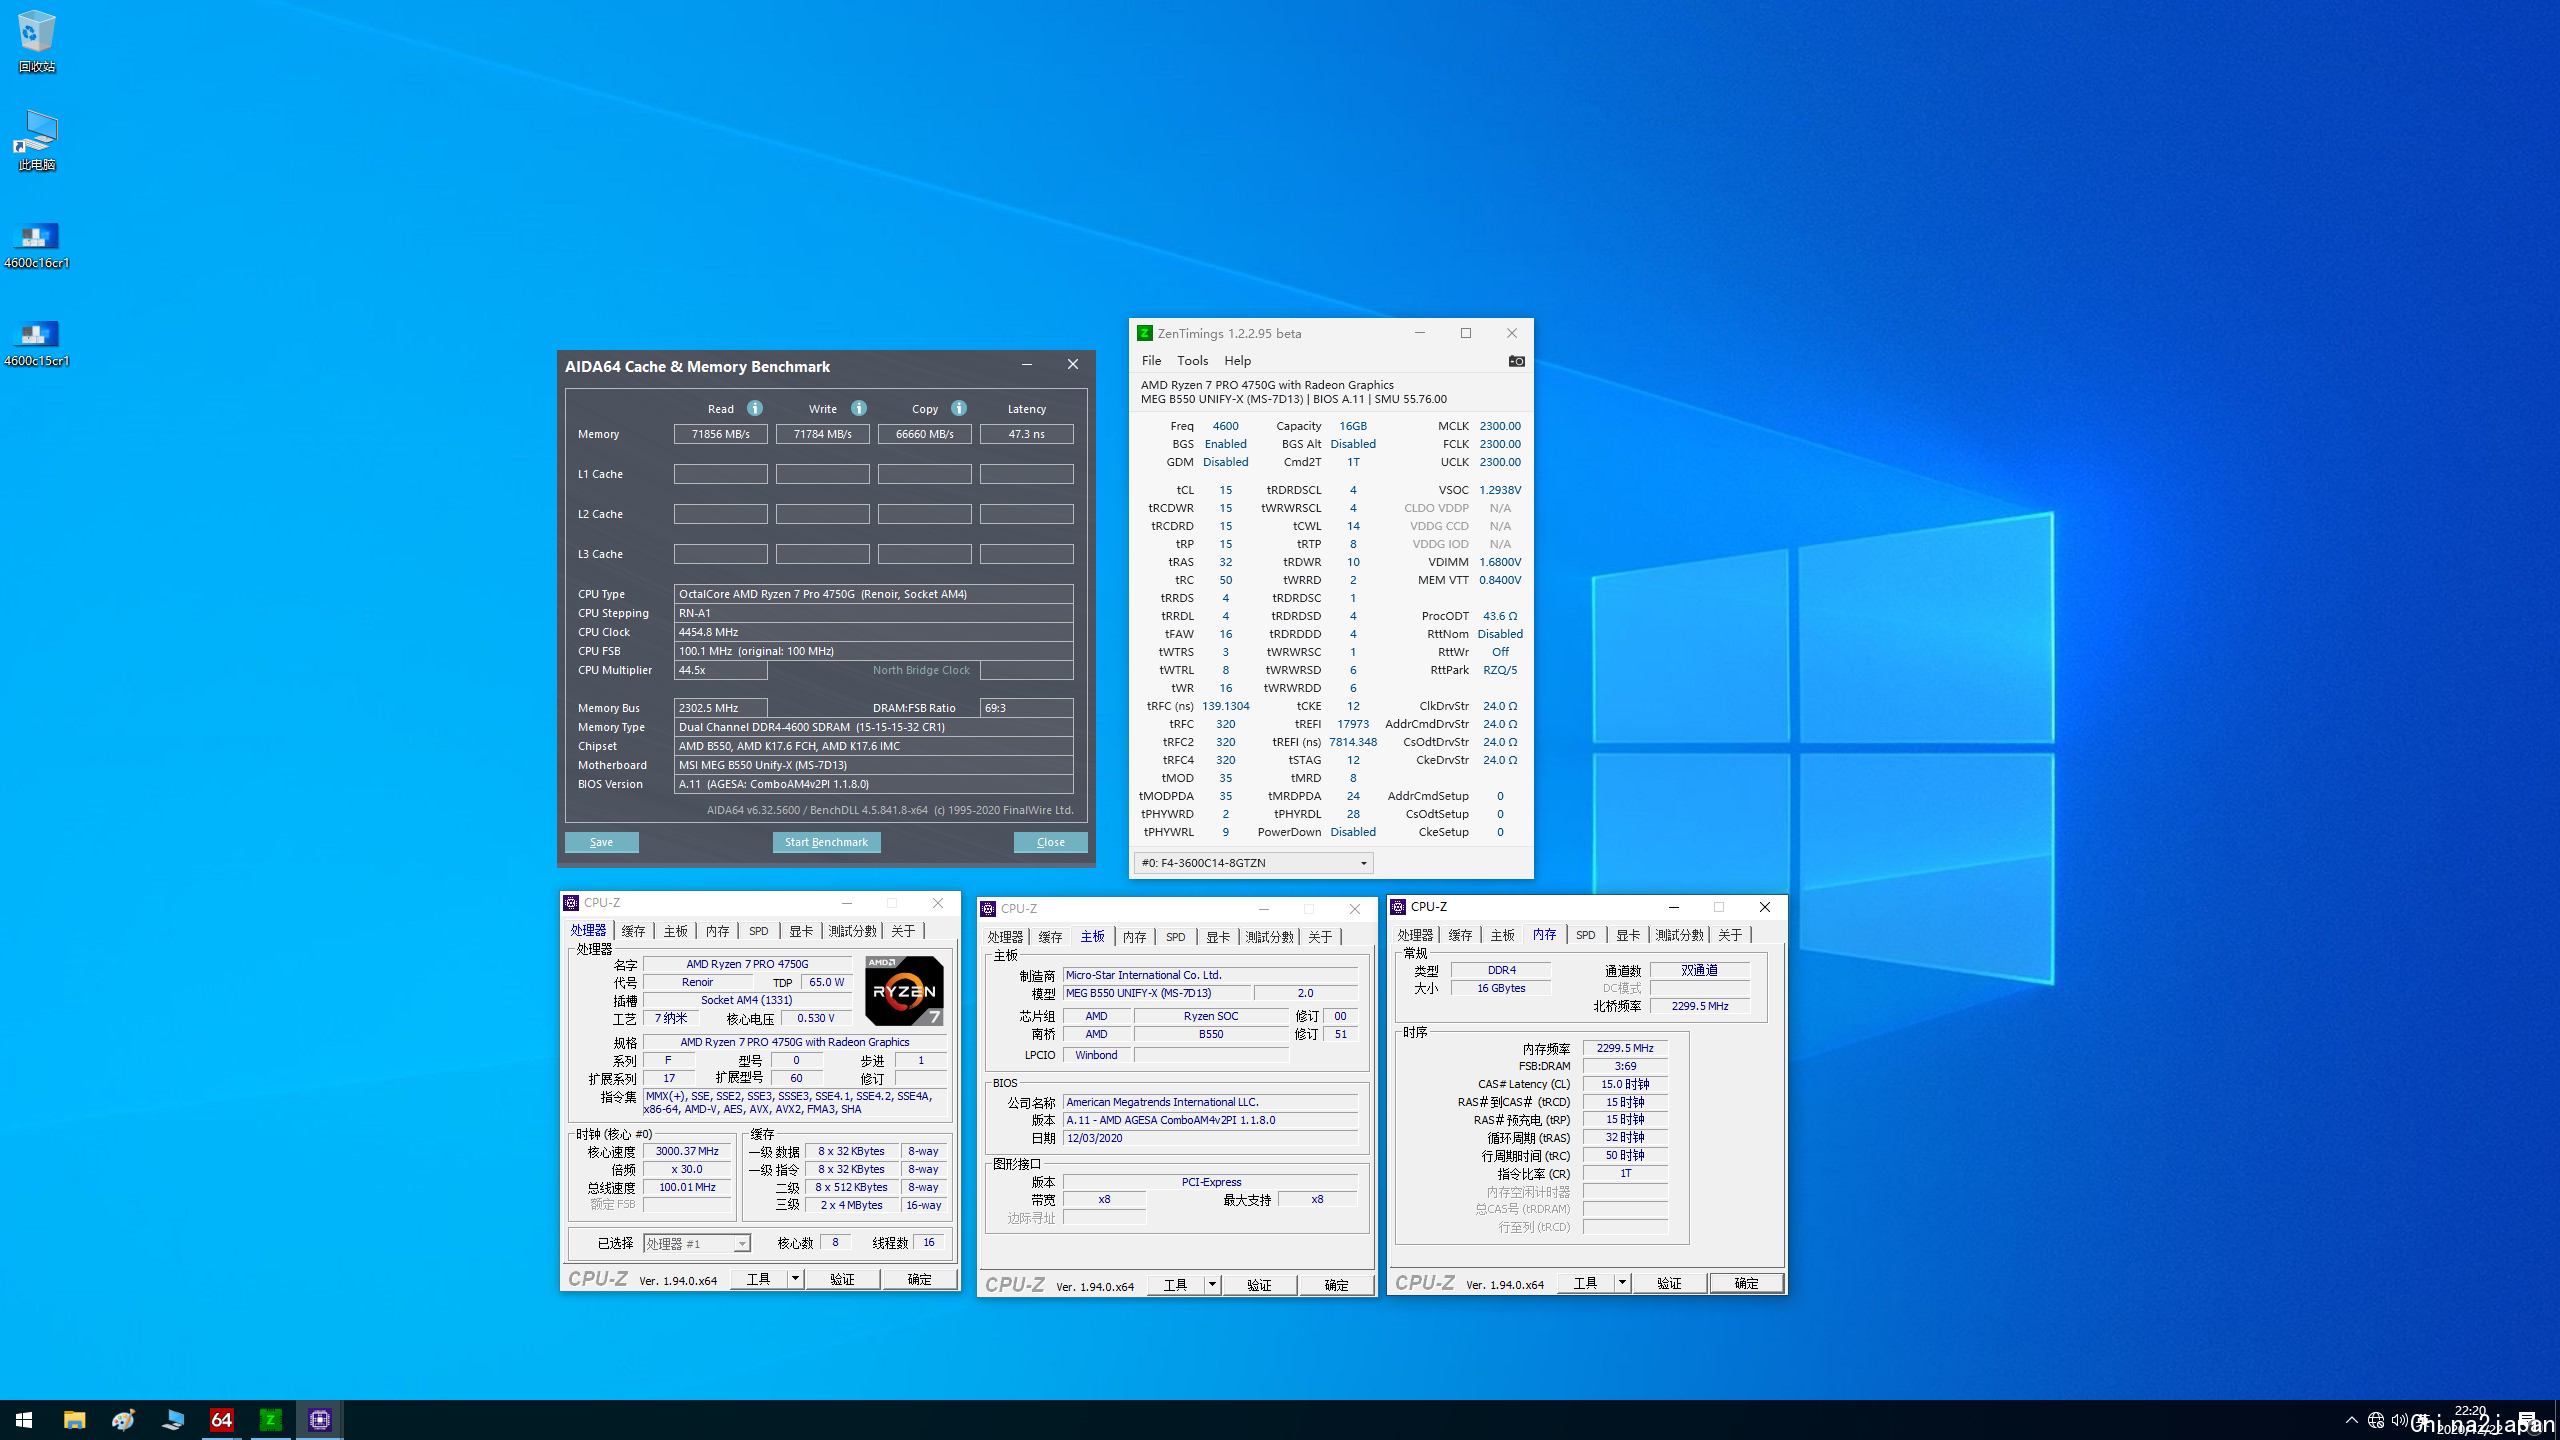
Task: Click the CPU Type field in AIDA64
Action: coord(873,594)
